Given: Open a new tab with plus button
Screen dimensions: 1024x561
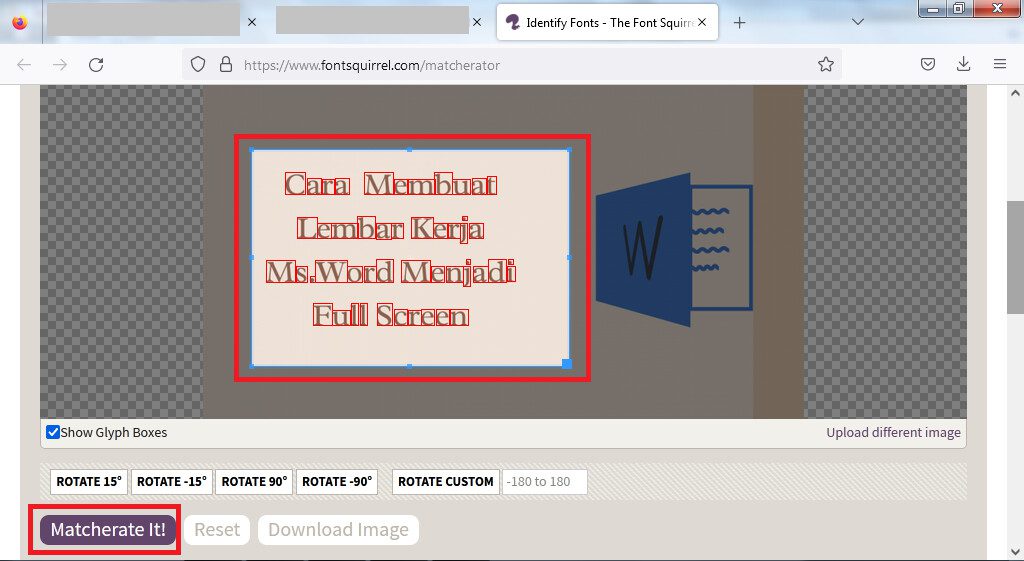Looking at the screenshot, I should click(739, 23).
